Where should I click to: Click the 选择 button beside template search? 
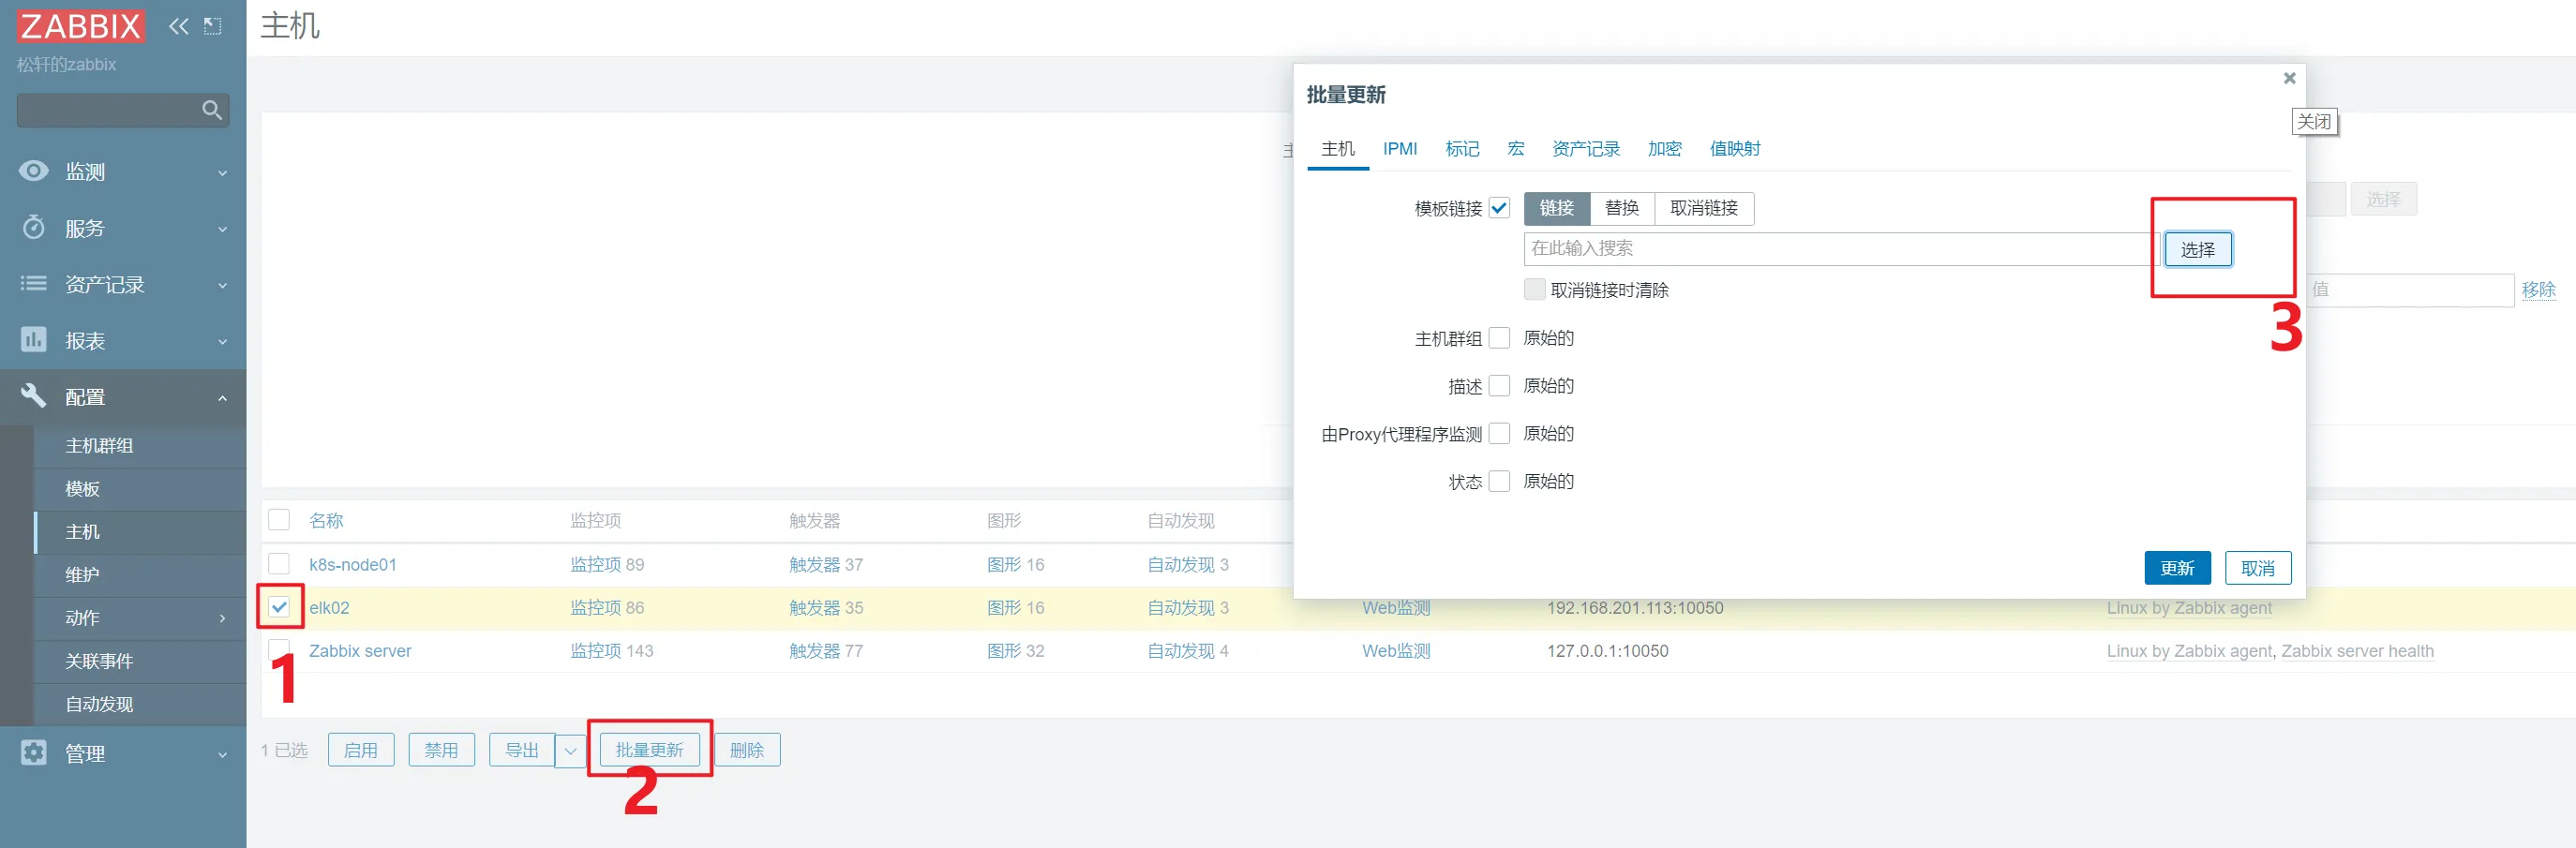pyautogui.click(x=2197, y=250)
